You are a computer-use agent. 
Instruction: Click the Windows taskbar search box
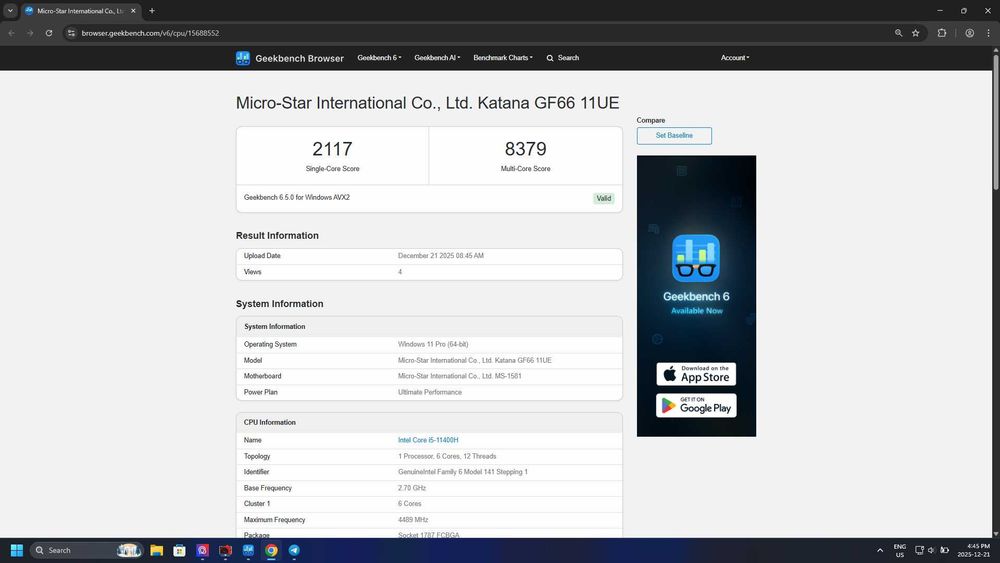(86, 550)
